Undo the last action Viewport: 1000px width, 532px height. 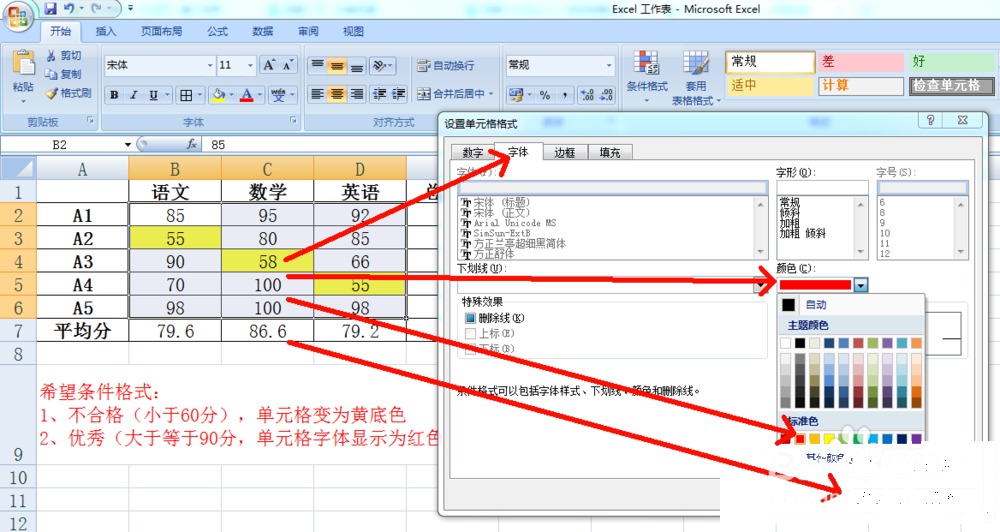coord(69,8)
